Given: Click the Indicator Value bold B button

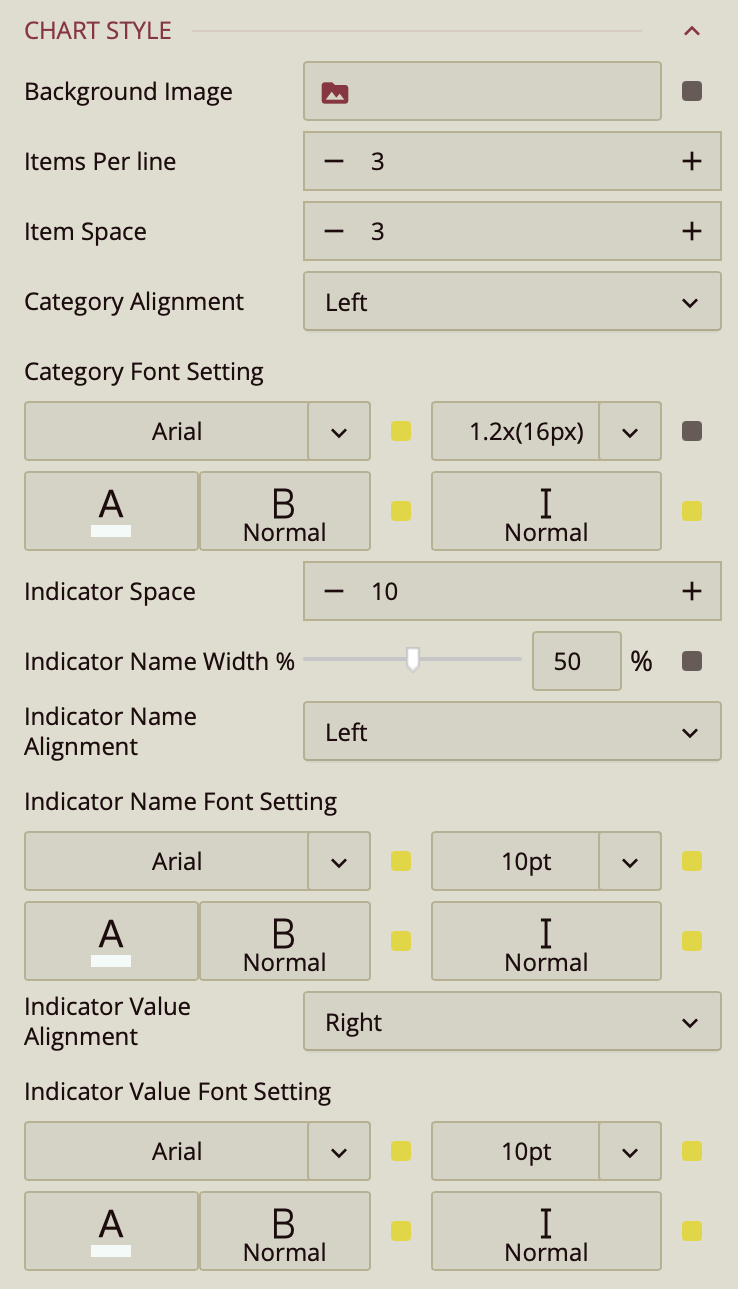Looking at the screenshot, I should [x=285, y=1231].
